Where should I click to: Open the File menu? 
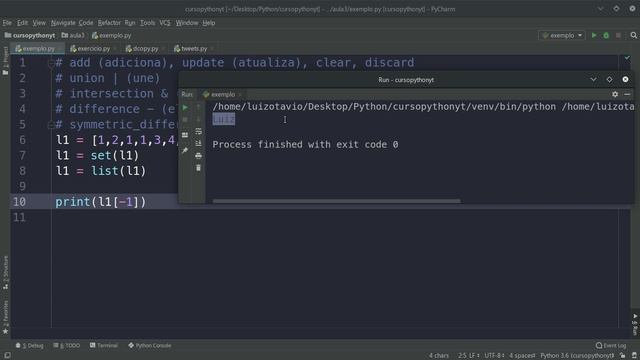click(x=7, y=23)
